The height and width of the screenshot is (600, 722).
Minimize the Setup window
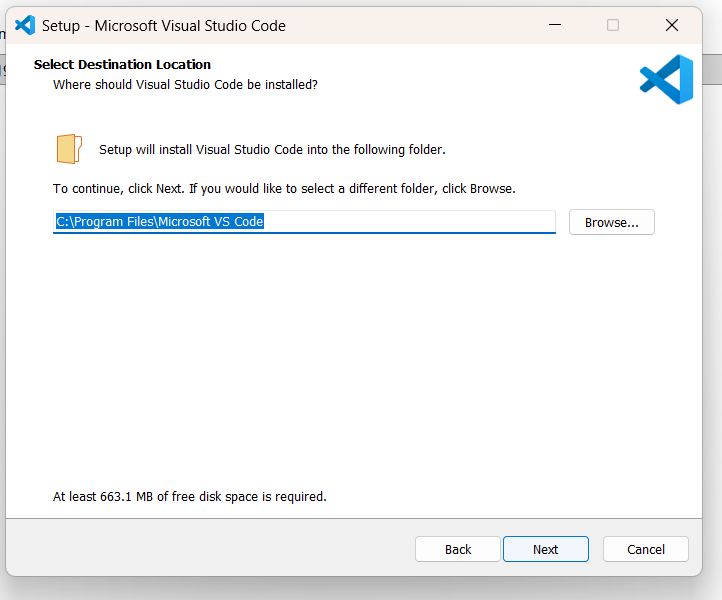click(555, 25)
